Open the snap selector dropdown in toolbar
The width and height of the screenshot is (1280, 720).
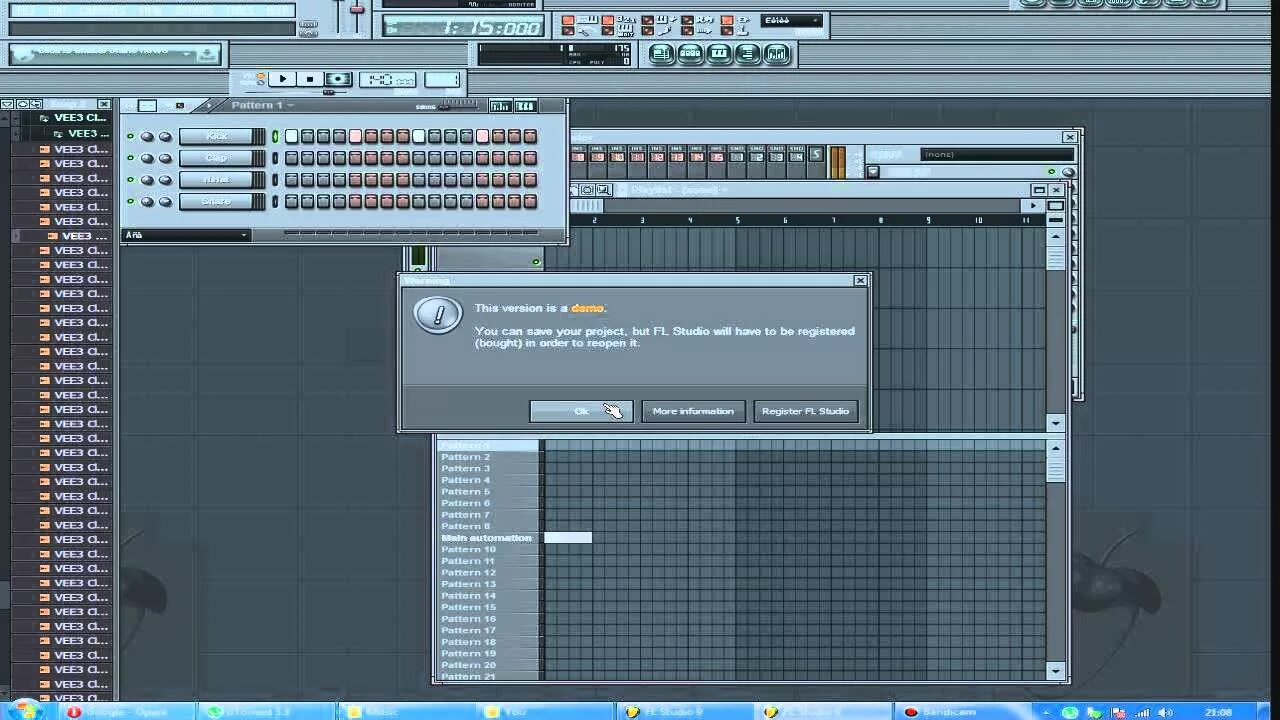(x=790, y=20)
